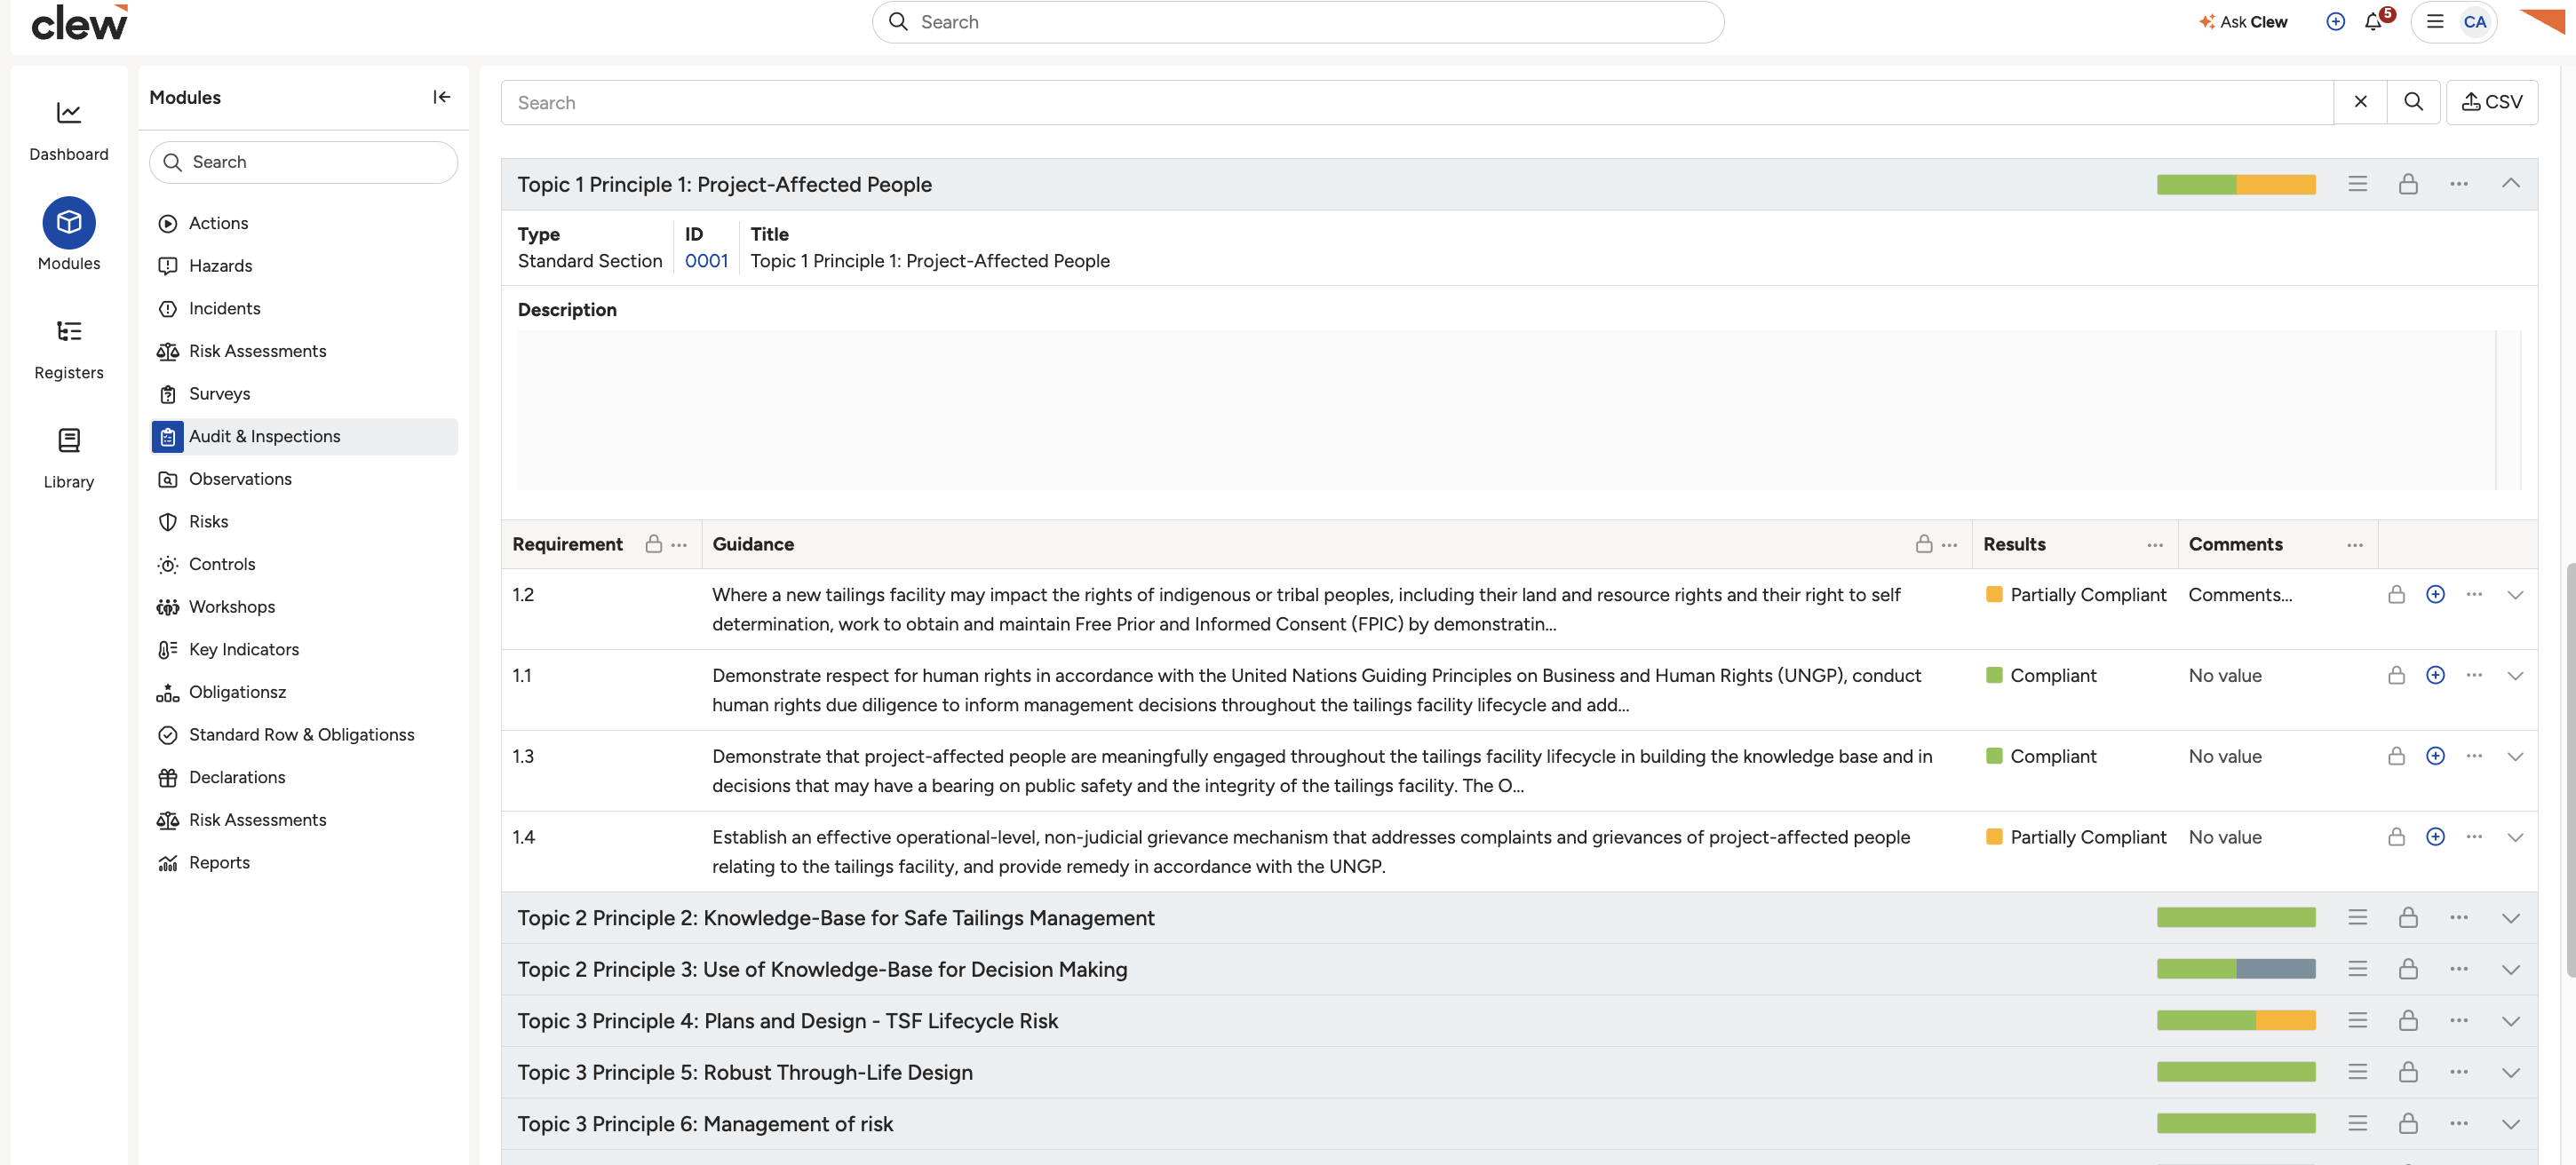Click Topic 1 Principle 1 progress bar

(2236, 184)
